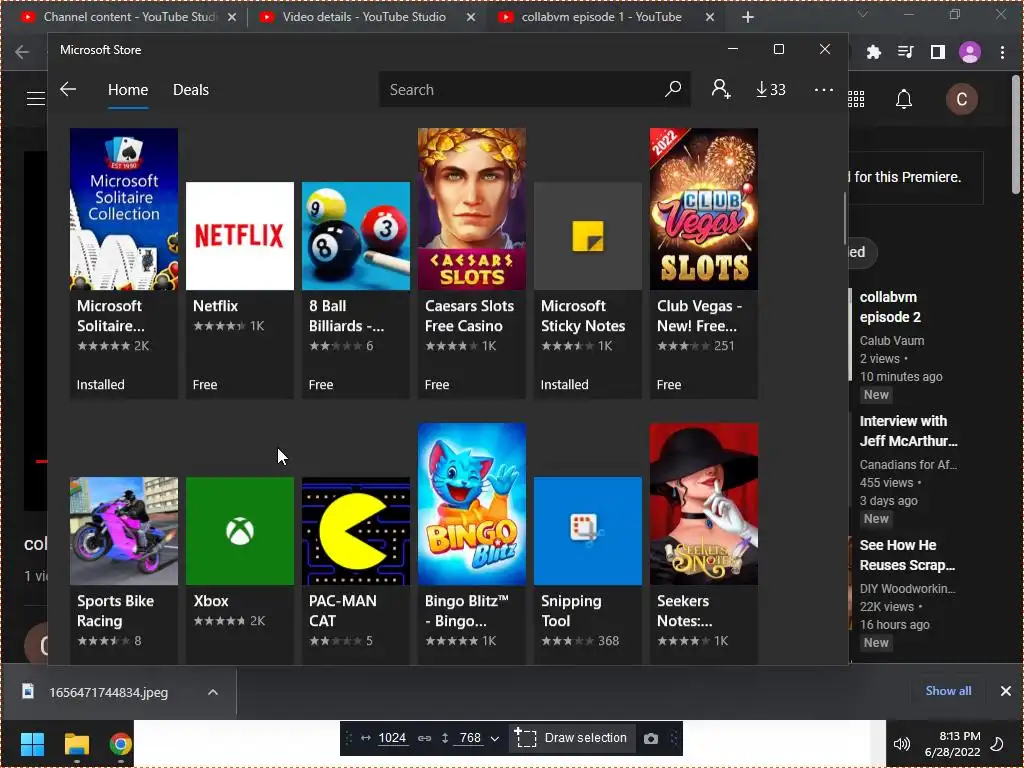1024x768 pixels.
Task: Open collabvm episode 2 video link
Action: point(890,307)
